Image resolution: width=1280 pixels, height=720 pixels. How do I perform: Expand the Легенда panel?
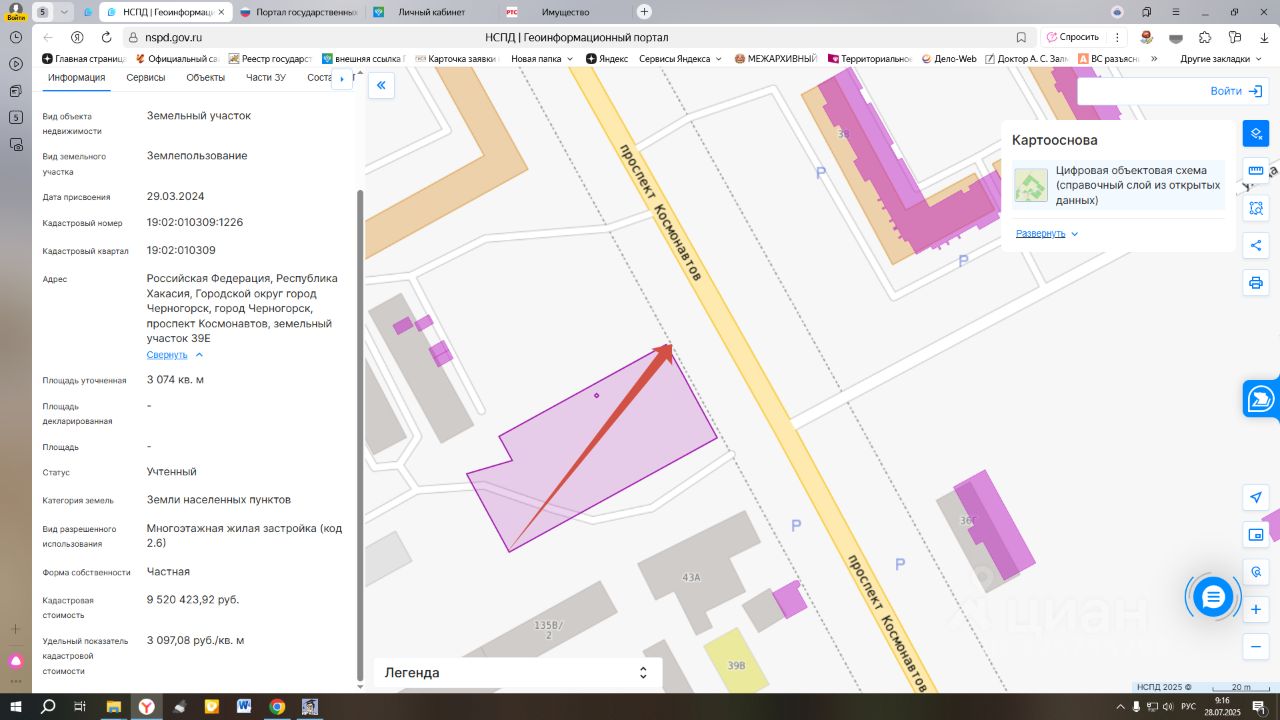[517, 673]
